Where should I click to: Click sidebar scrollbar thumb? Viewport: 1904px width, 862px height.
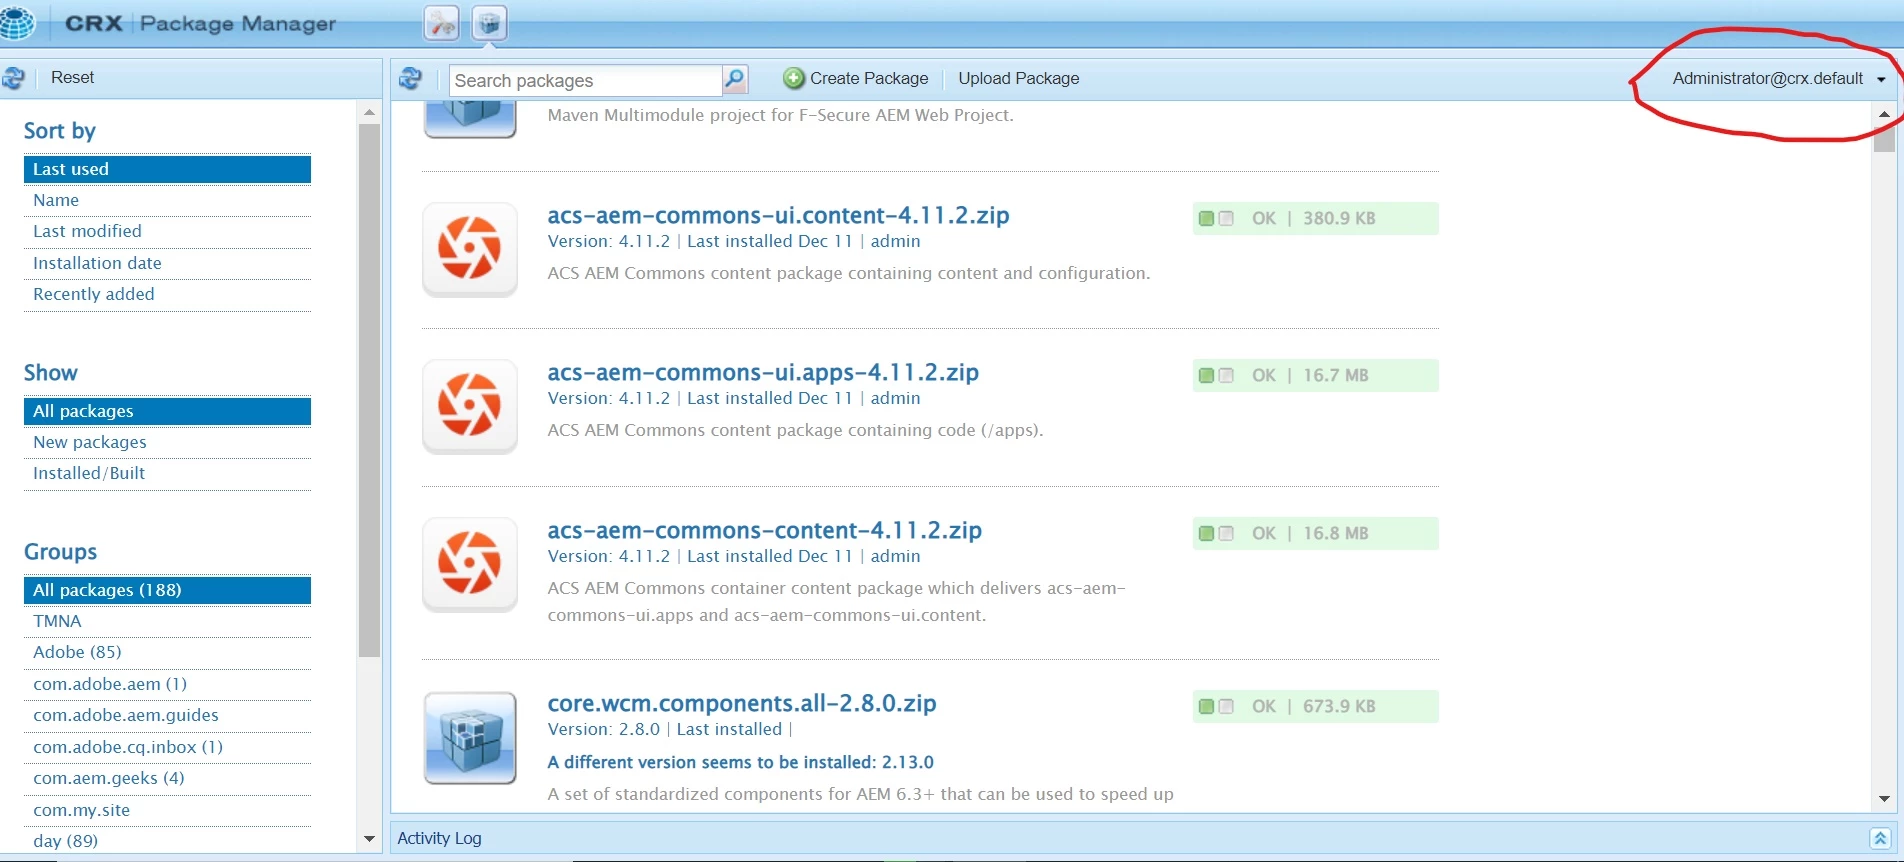click(369, 390)
